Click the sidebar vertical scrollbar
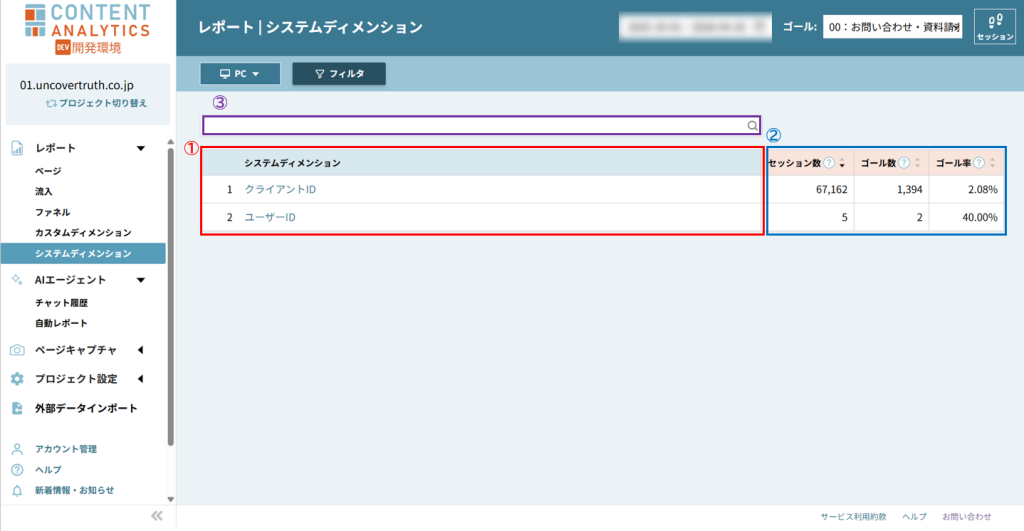The image size is (1024, 531). (171, 300)
